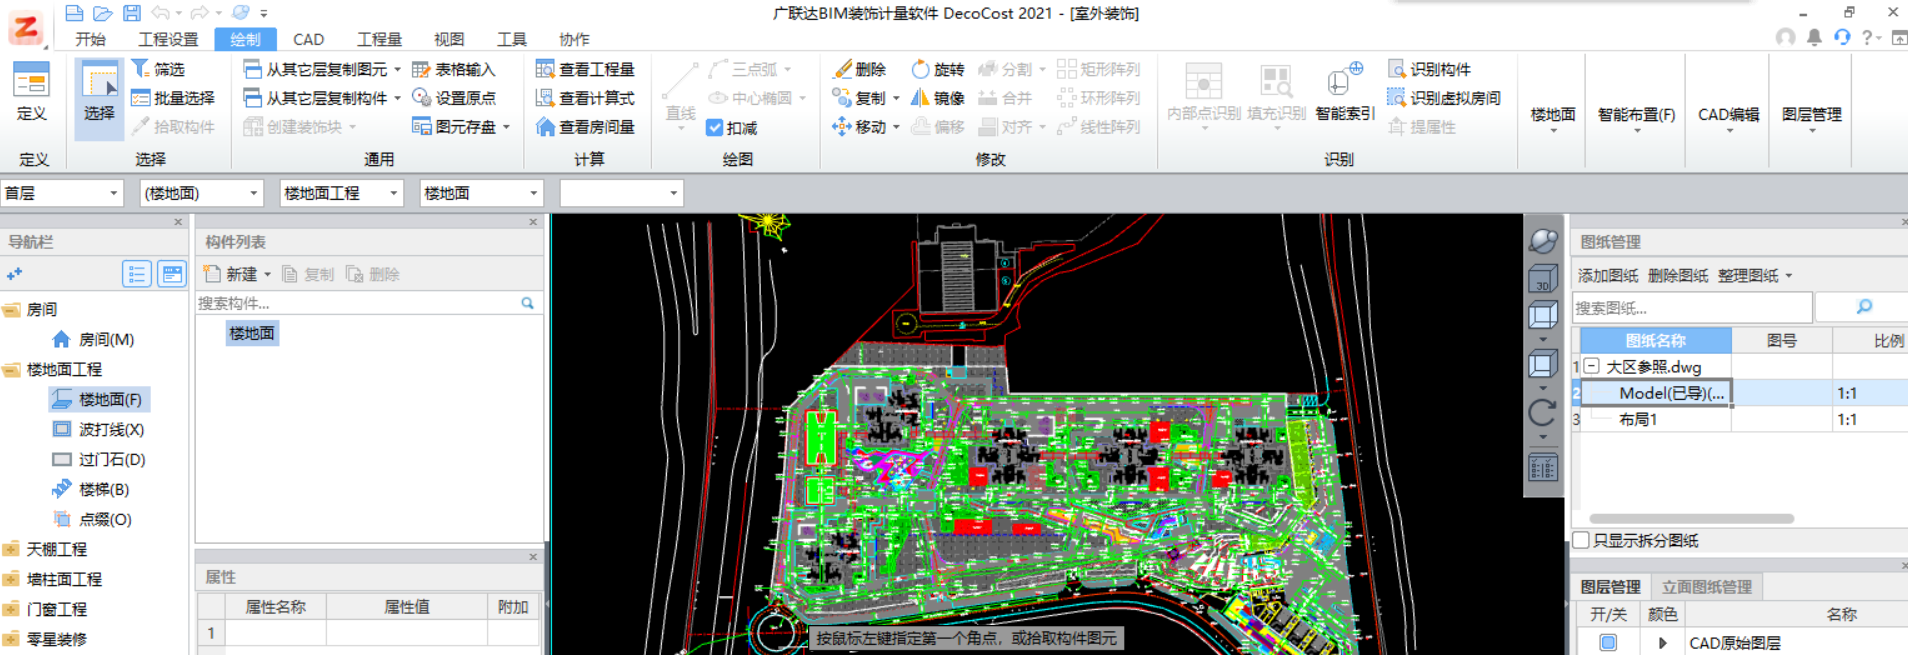Viewport: 1908px width, 655px height.
Task: Expand 从其它层复制图元 dropdown arrow
Action: click(x=397, y=69)
